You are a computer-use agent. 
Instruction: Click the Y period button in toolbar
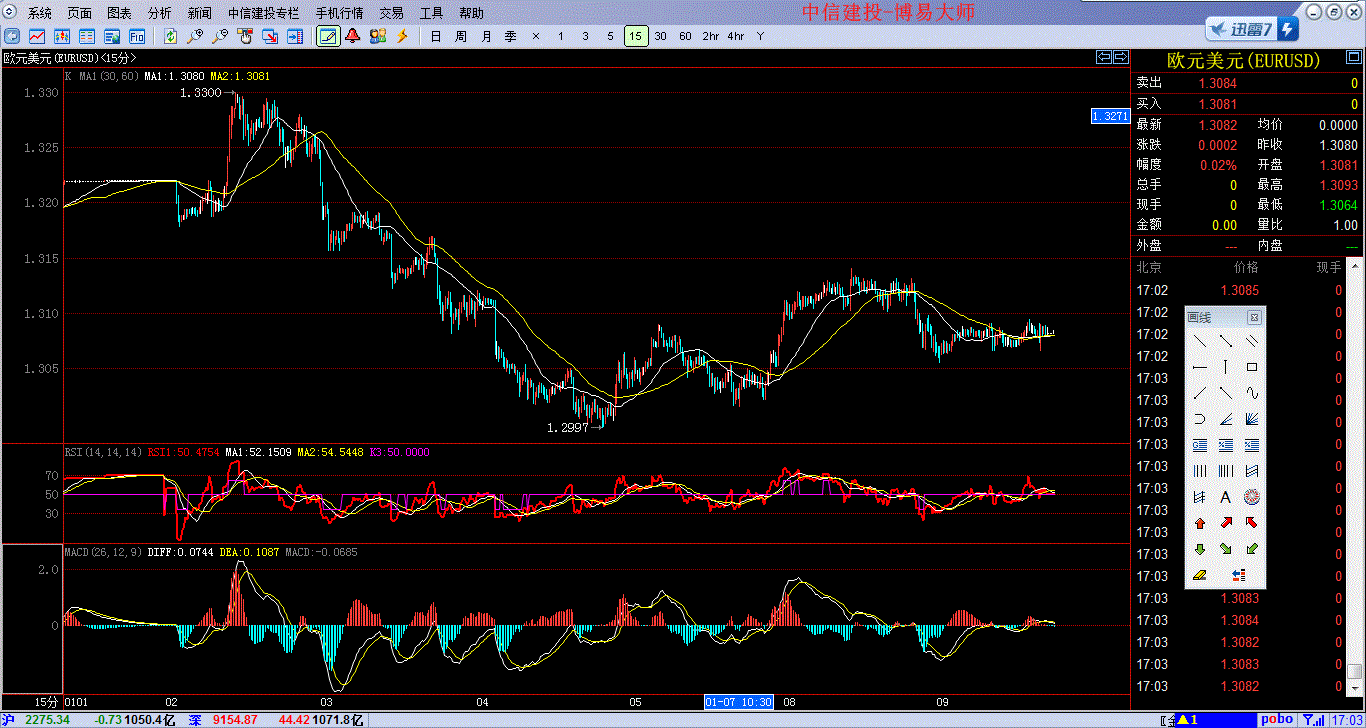(x=760, y=36)
